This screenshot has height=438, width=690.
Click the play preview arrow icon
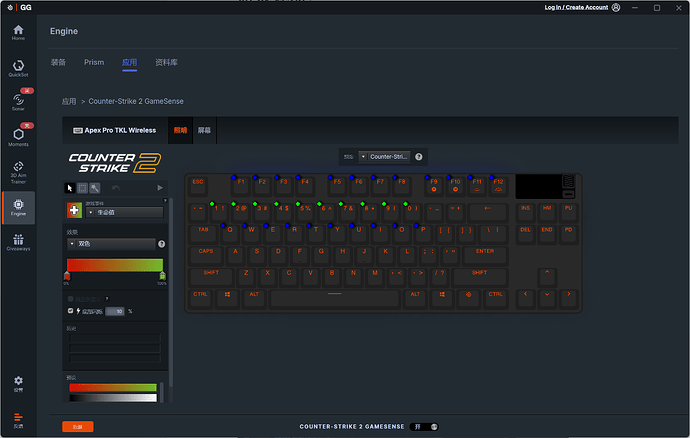160,187
